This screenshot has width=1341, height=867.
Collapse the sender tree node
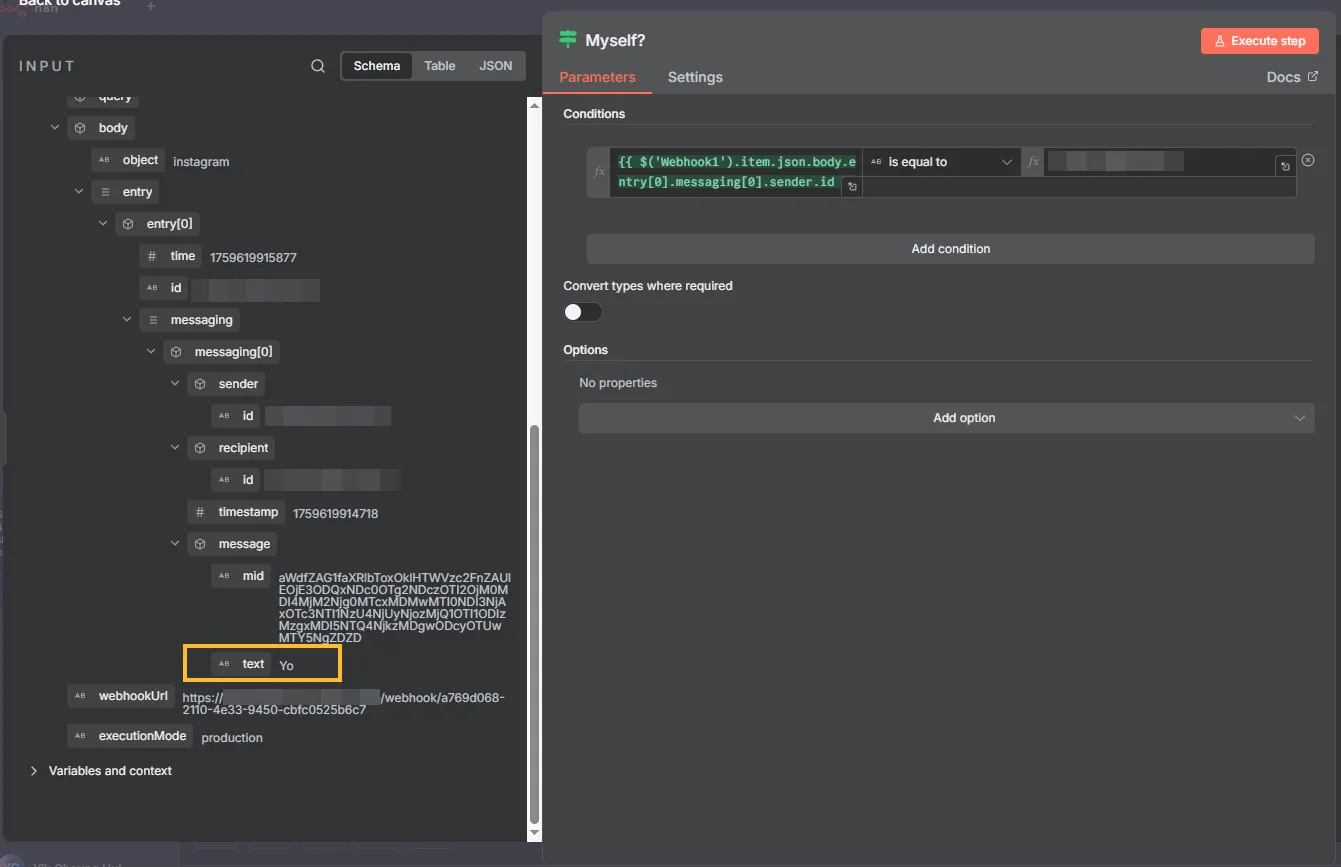pos(176,384)
